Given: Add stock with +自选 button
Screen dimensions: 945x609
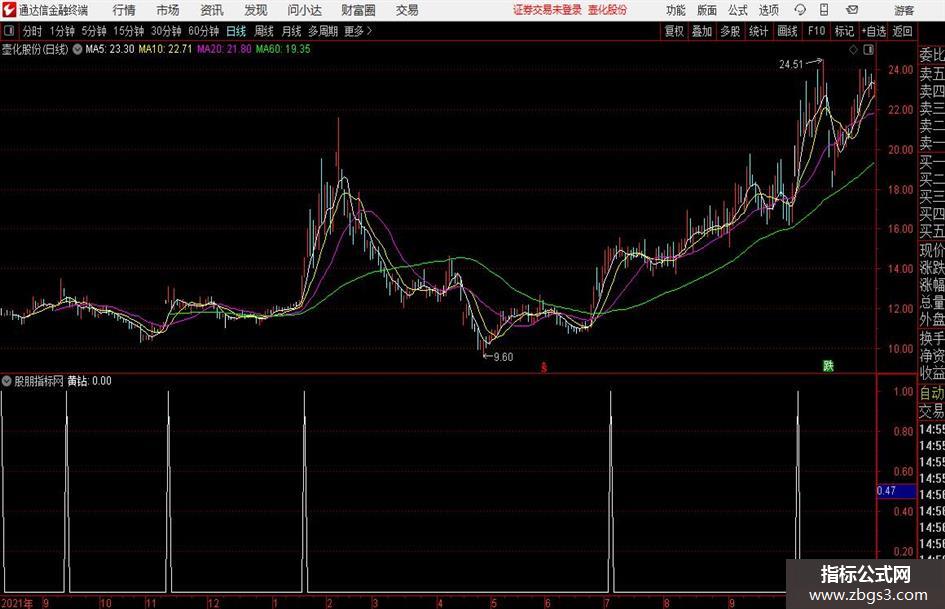Looking at the screenshot, I should pos(874,31).
